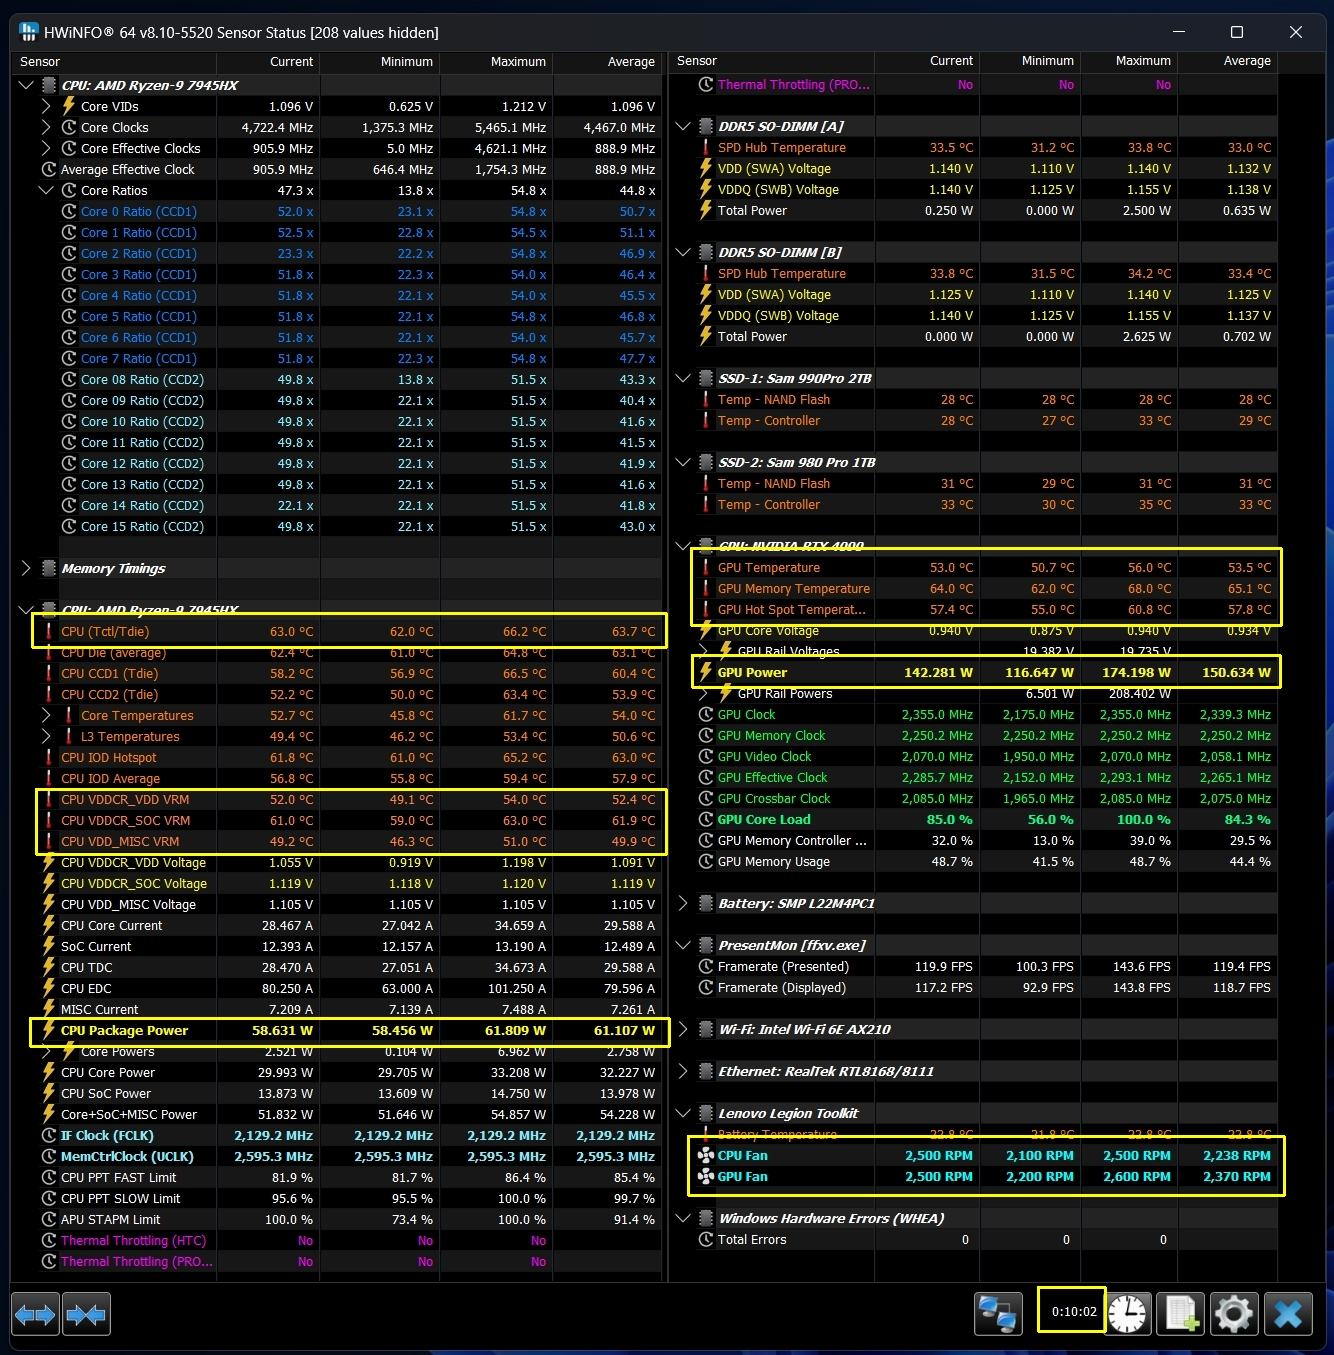The width and height of the screenshot is (1334, 1355).
Task: Click the HWiNFO app icon in title bar
Action: click(x=28, y=32)
